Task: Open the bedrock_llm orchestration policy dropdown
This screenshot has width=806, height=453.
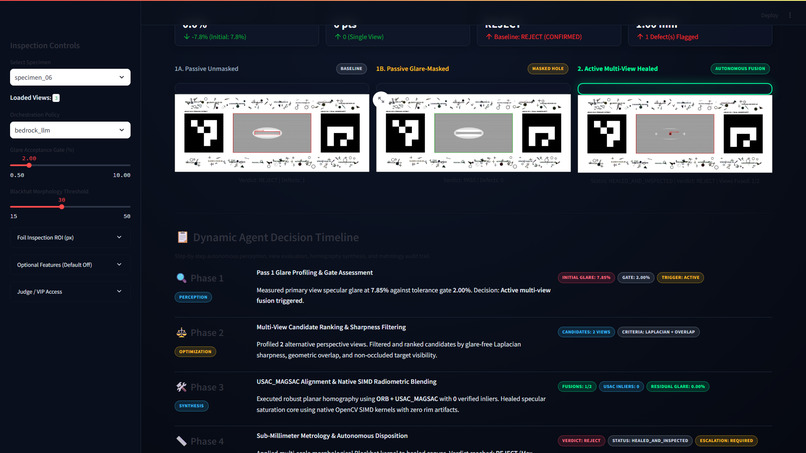Action: [70, 130]
